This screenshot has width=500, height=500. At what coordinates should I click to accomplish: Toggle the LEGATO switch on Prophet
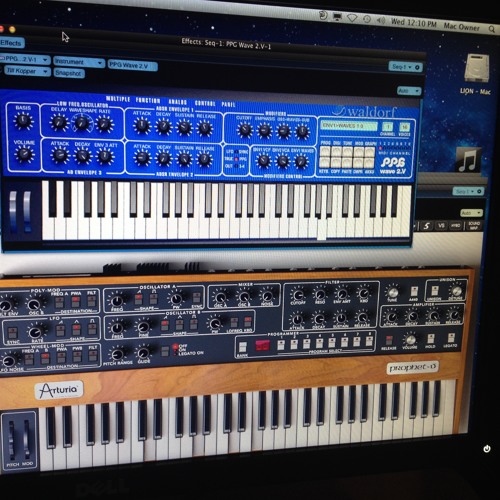(451, 338)
